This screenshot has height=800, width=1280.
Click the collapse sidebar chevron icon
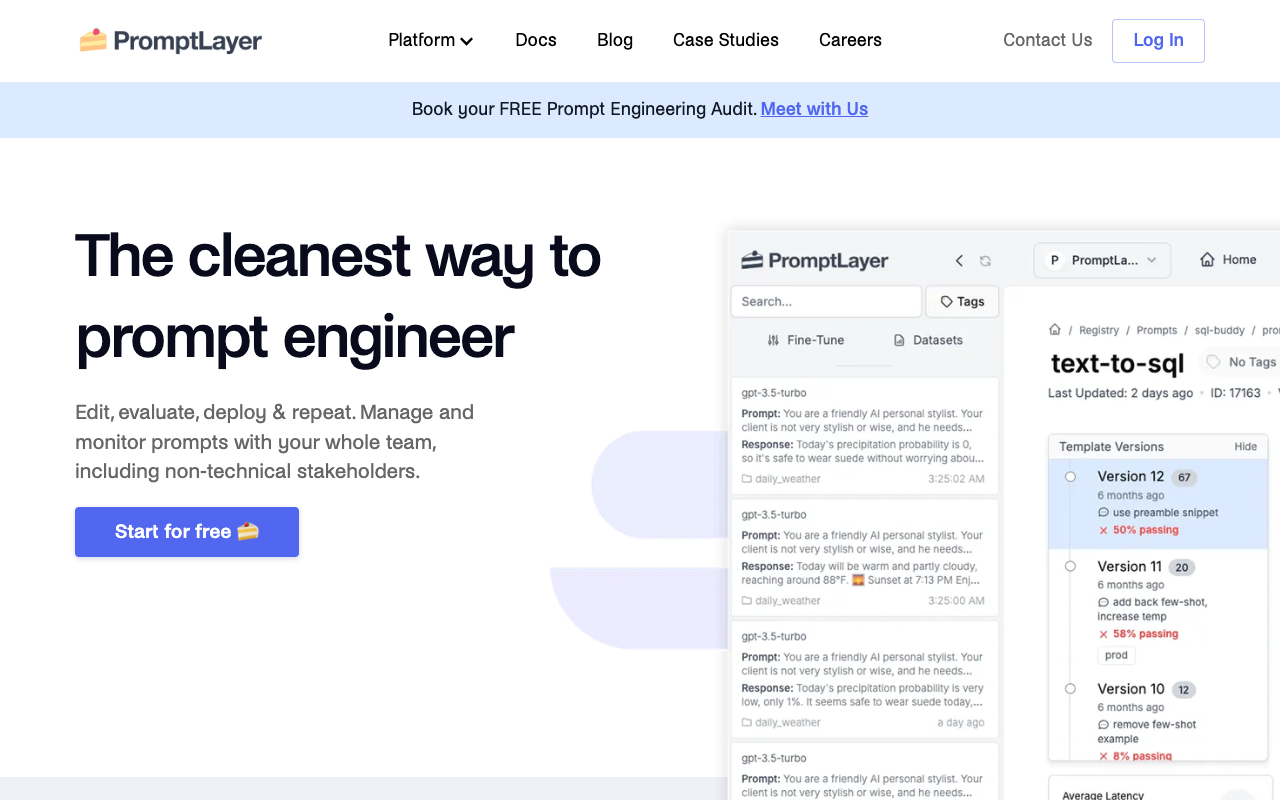coord(959,261)
